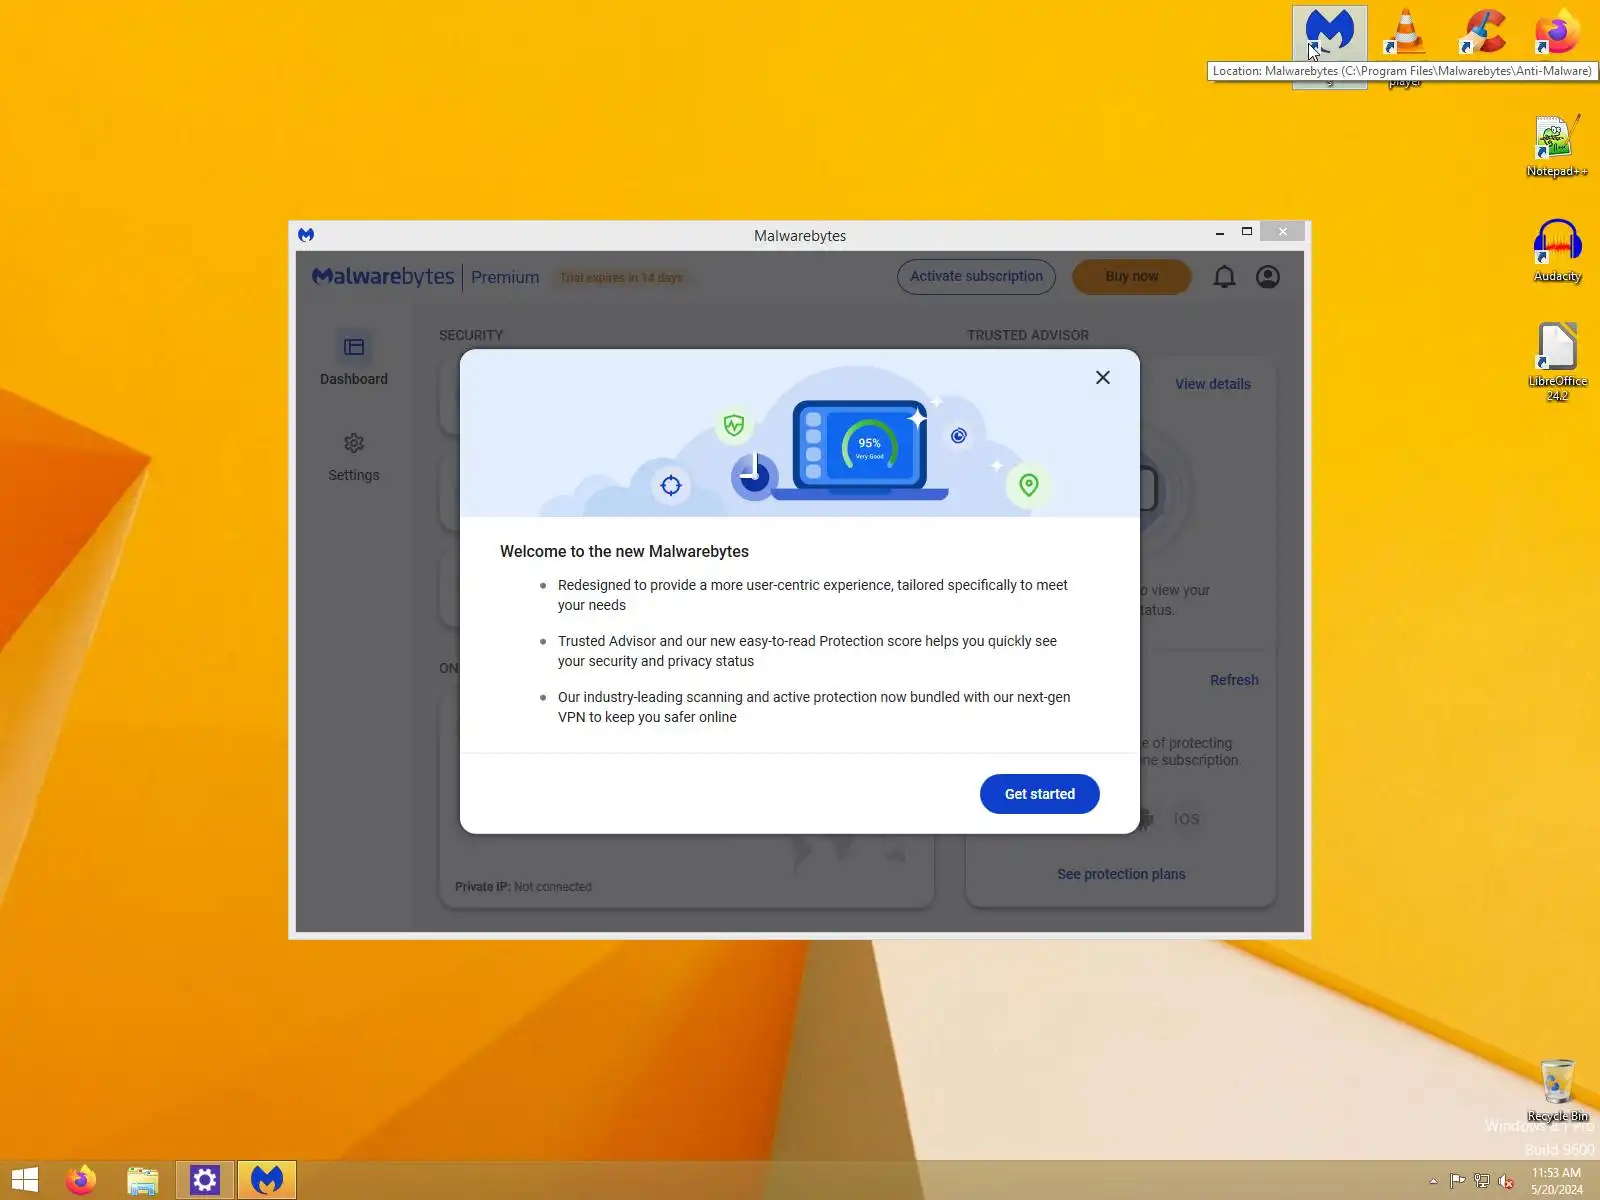Select the CCleaner desktop shortcut
This screenshot has height=1200, width=1600.
coord(1482,33)
